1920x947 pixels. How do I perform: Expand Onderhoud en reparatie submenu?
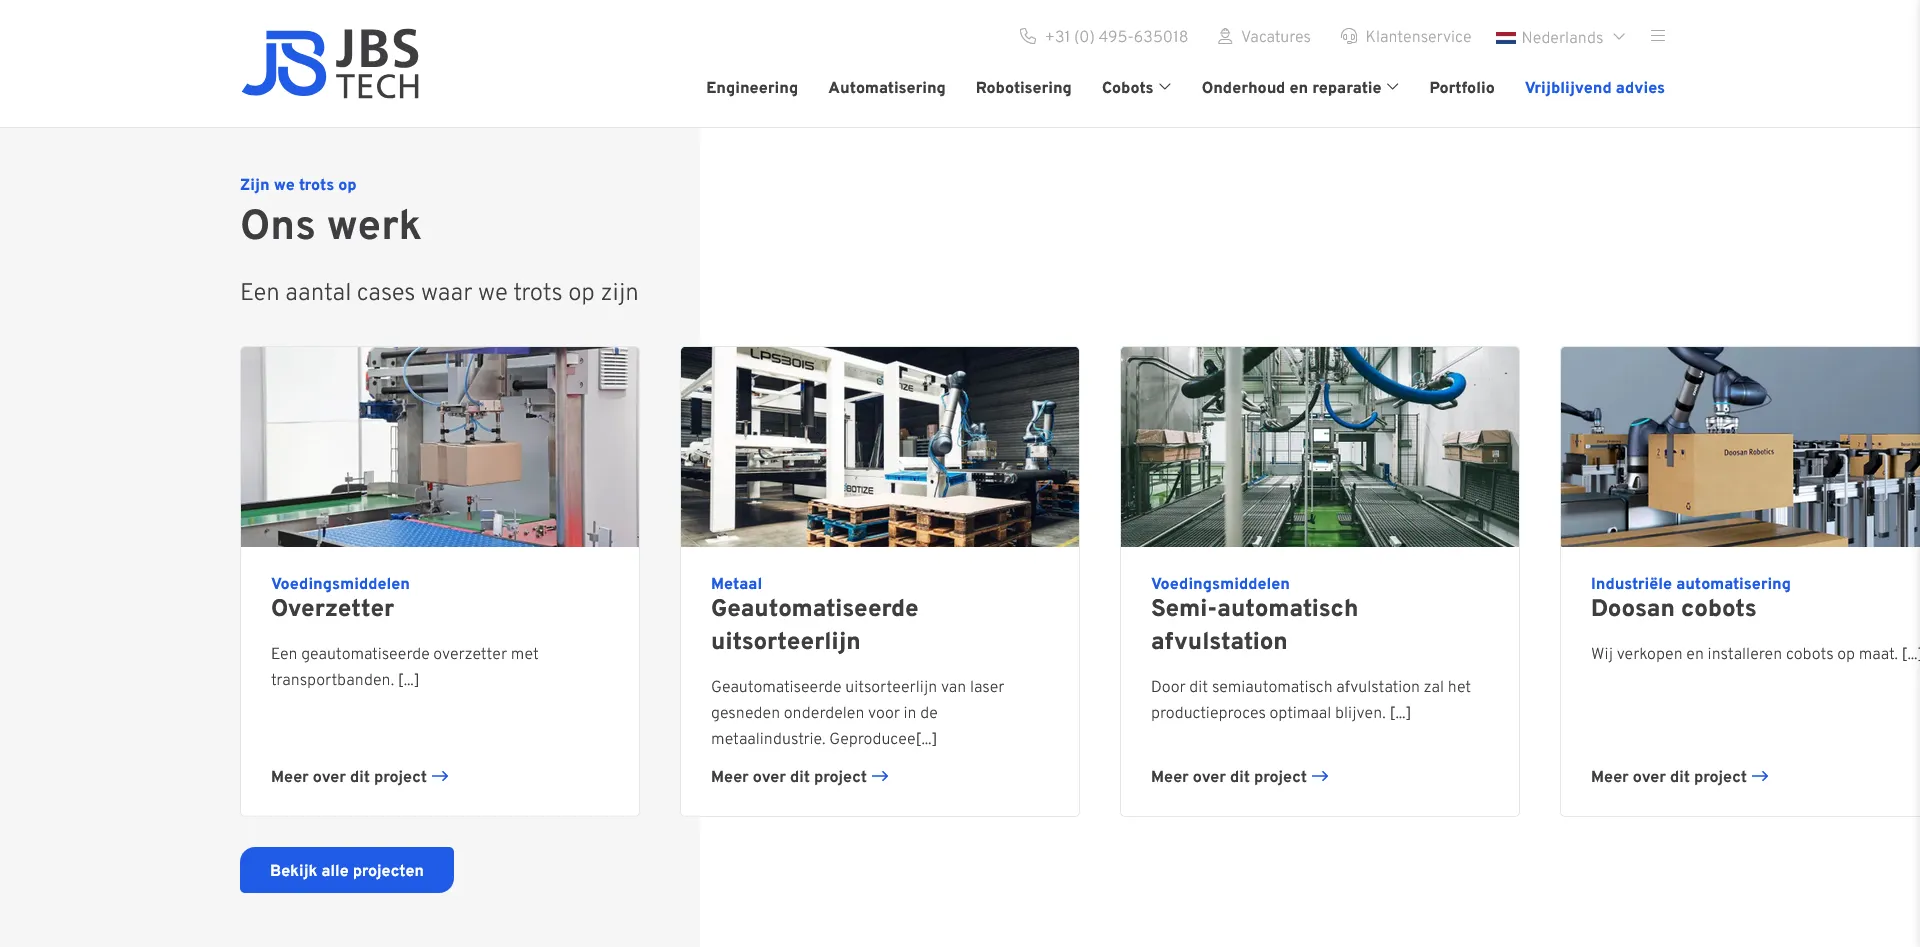coord(1393,87)
